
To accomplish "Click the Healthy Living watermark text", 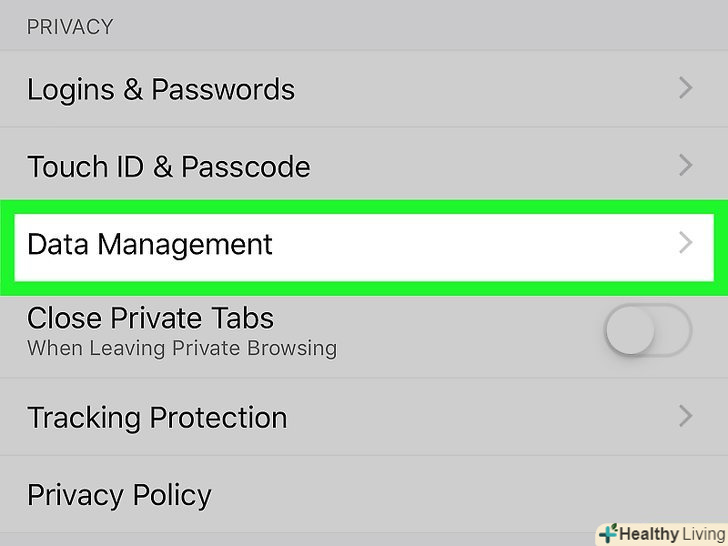I will click(670, 534).
